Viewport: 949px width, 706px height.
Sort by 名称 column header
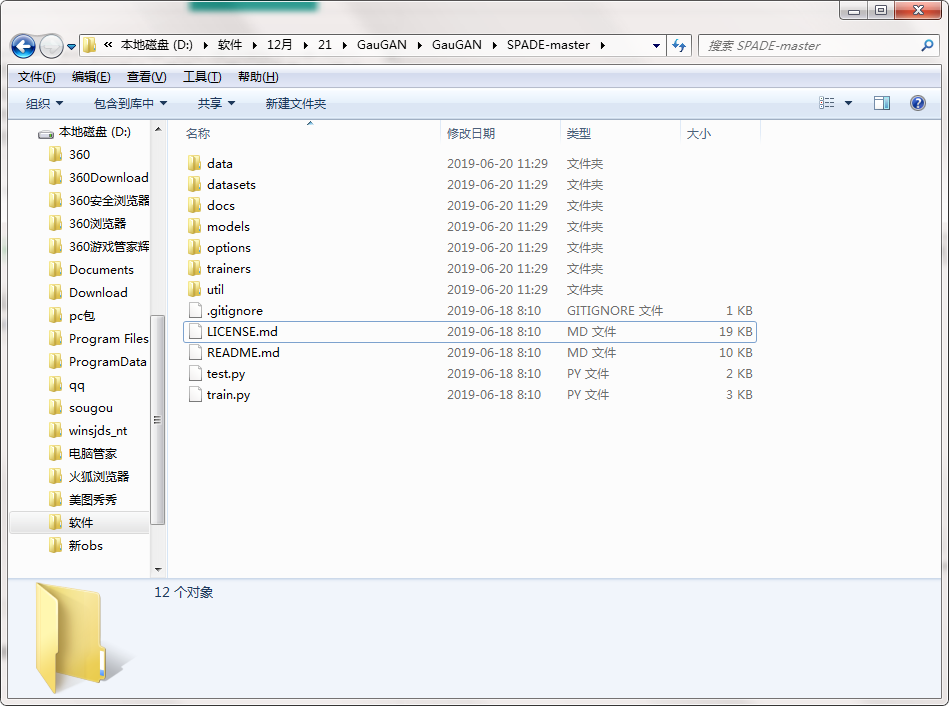click(197, 134)
